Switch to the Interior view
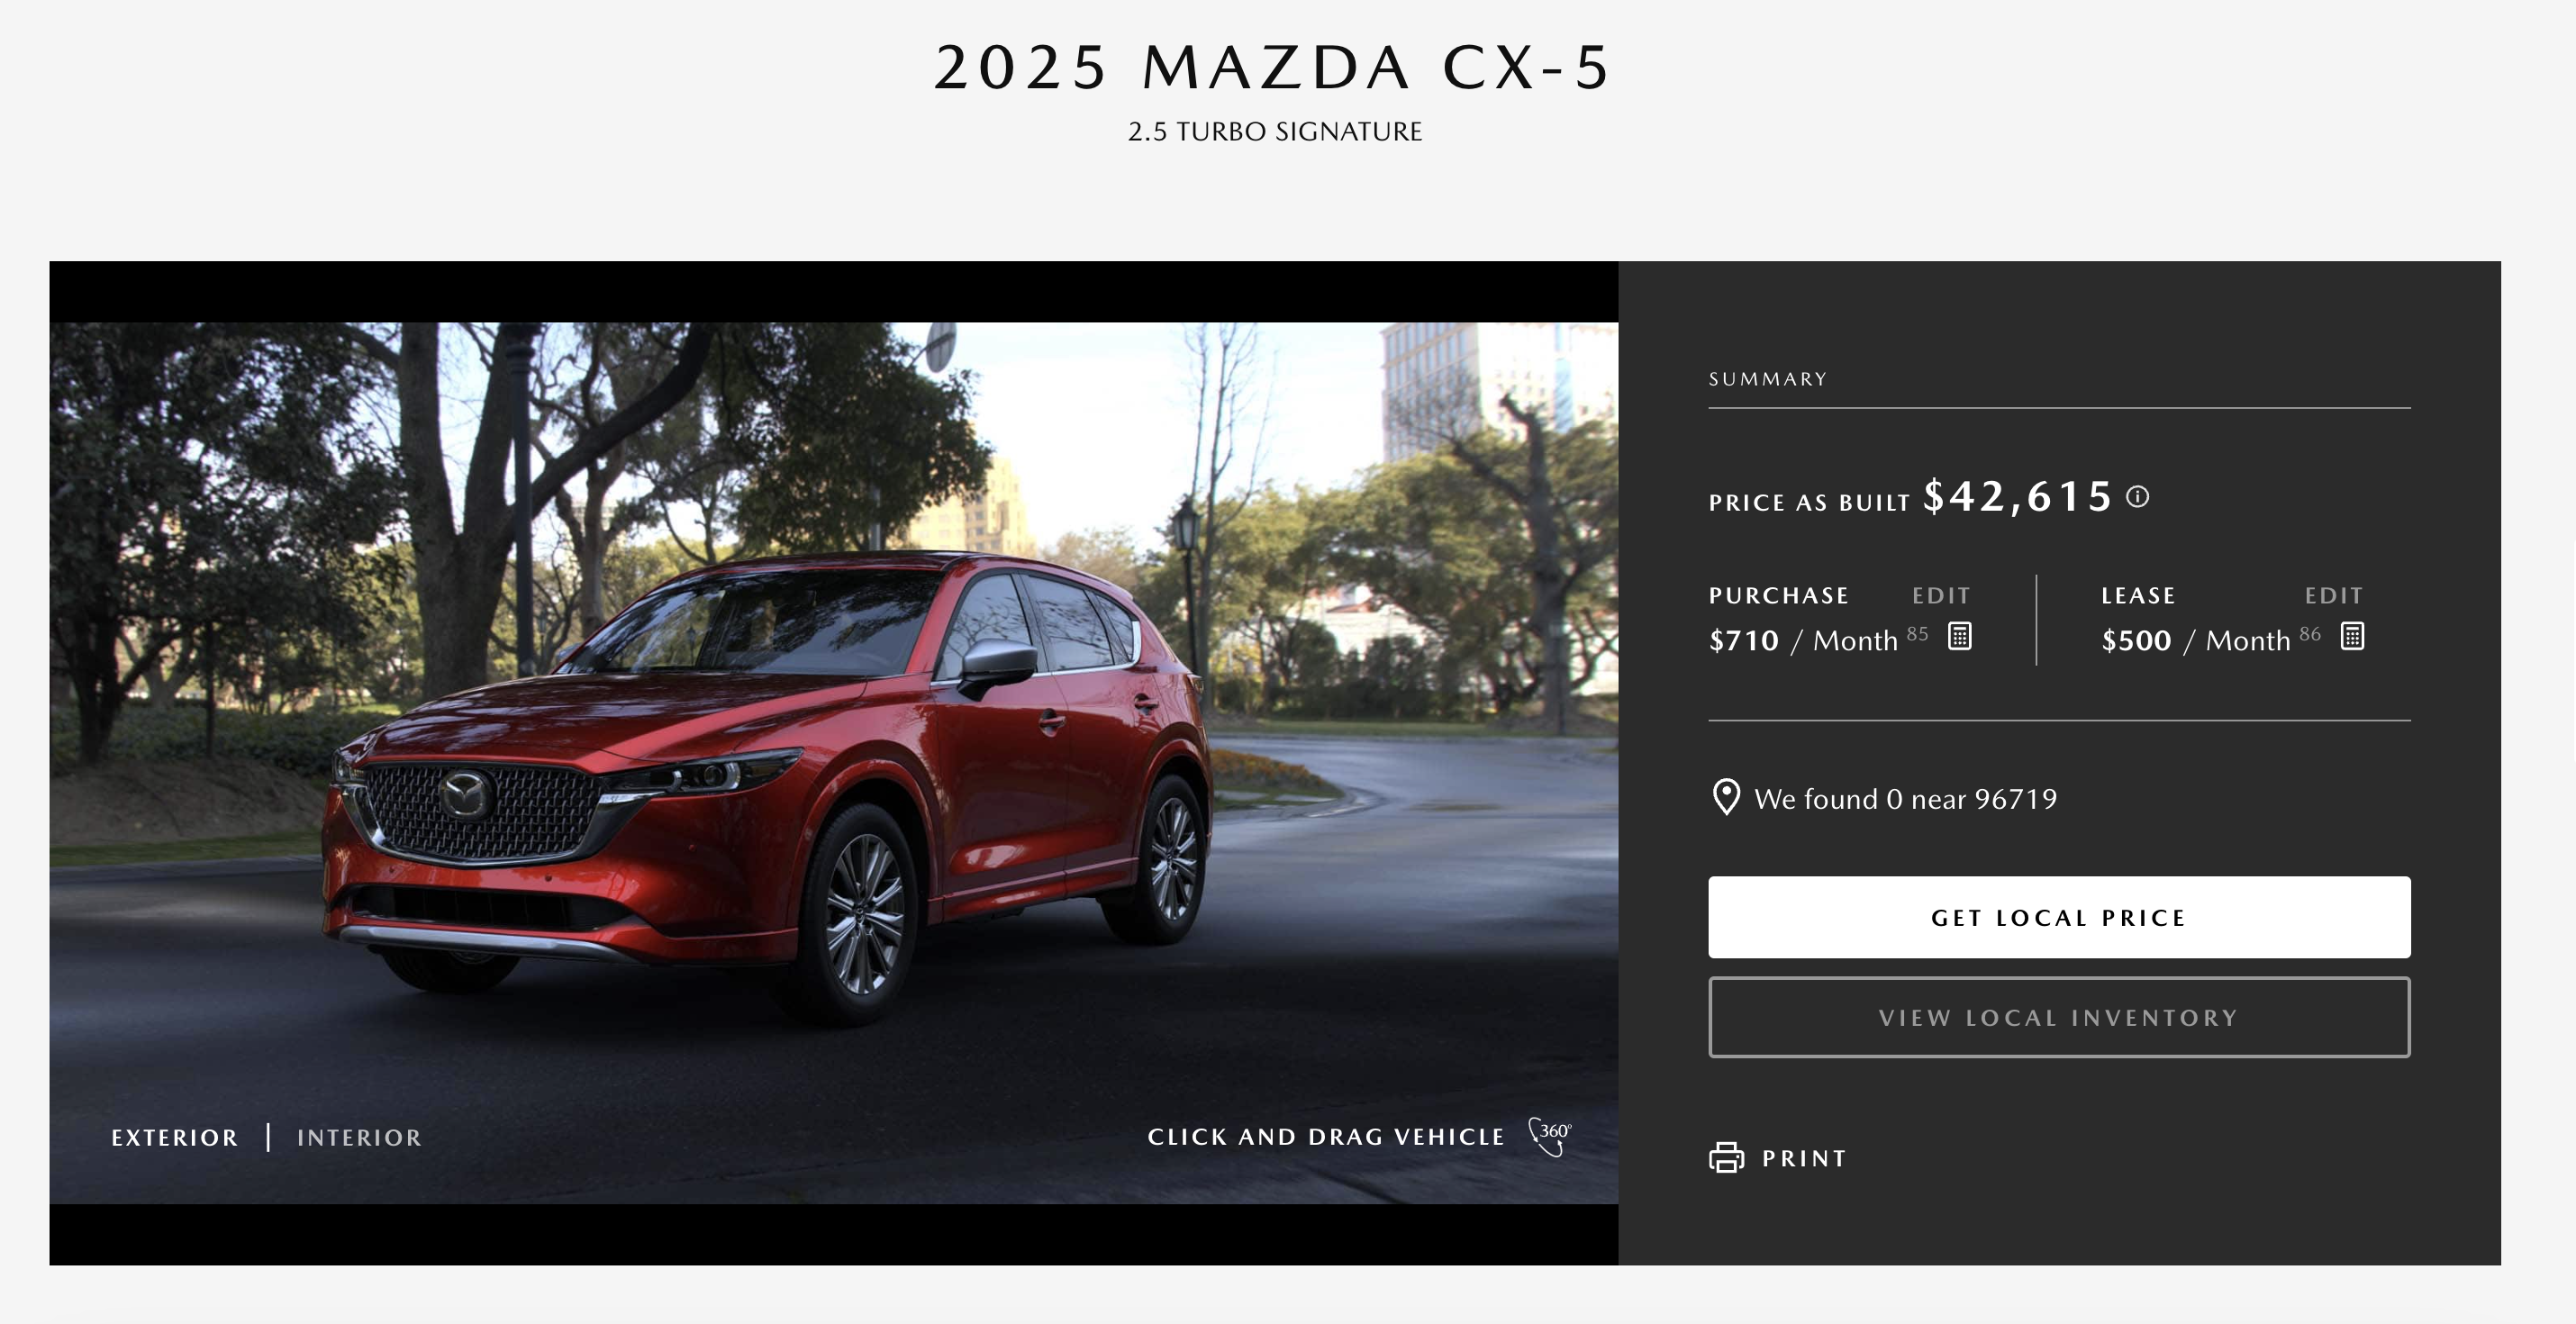Screen dimensions: 2576x1324 pos(360,1138)
